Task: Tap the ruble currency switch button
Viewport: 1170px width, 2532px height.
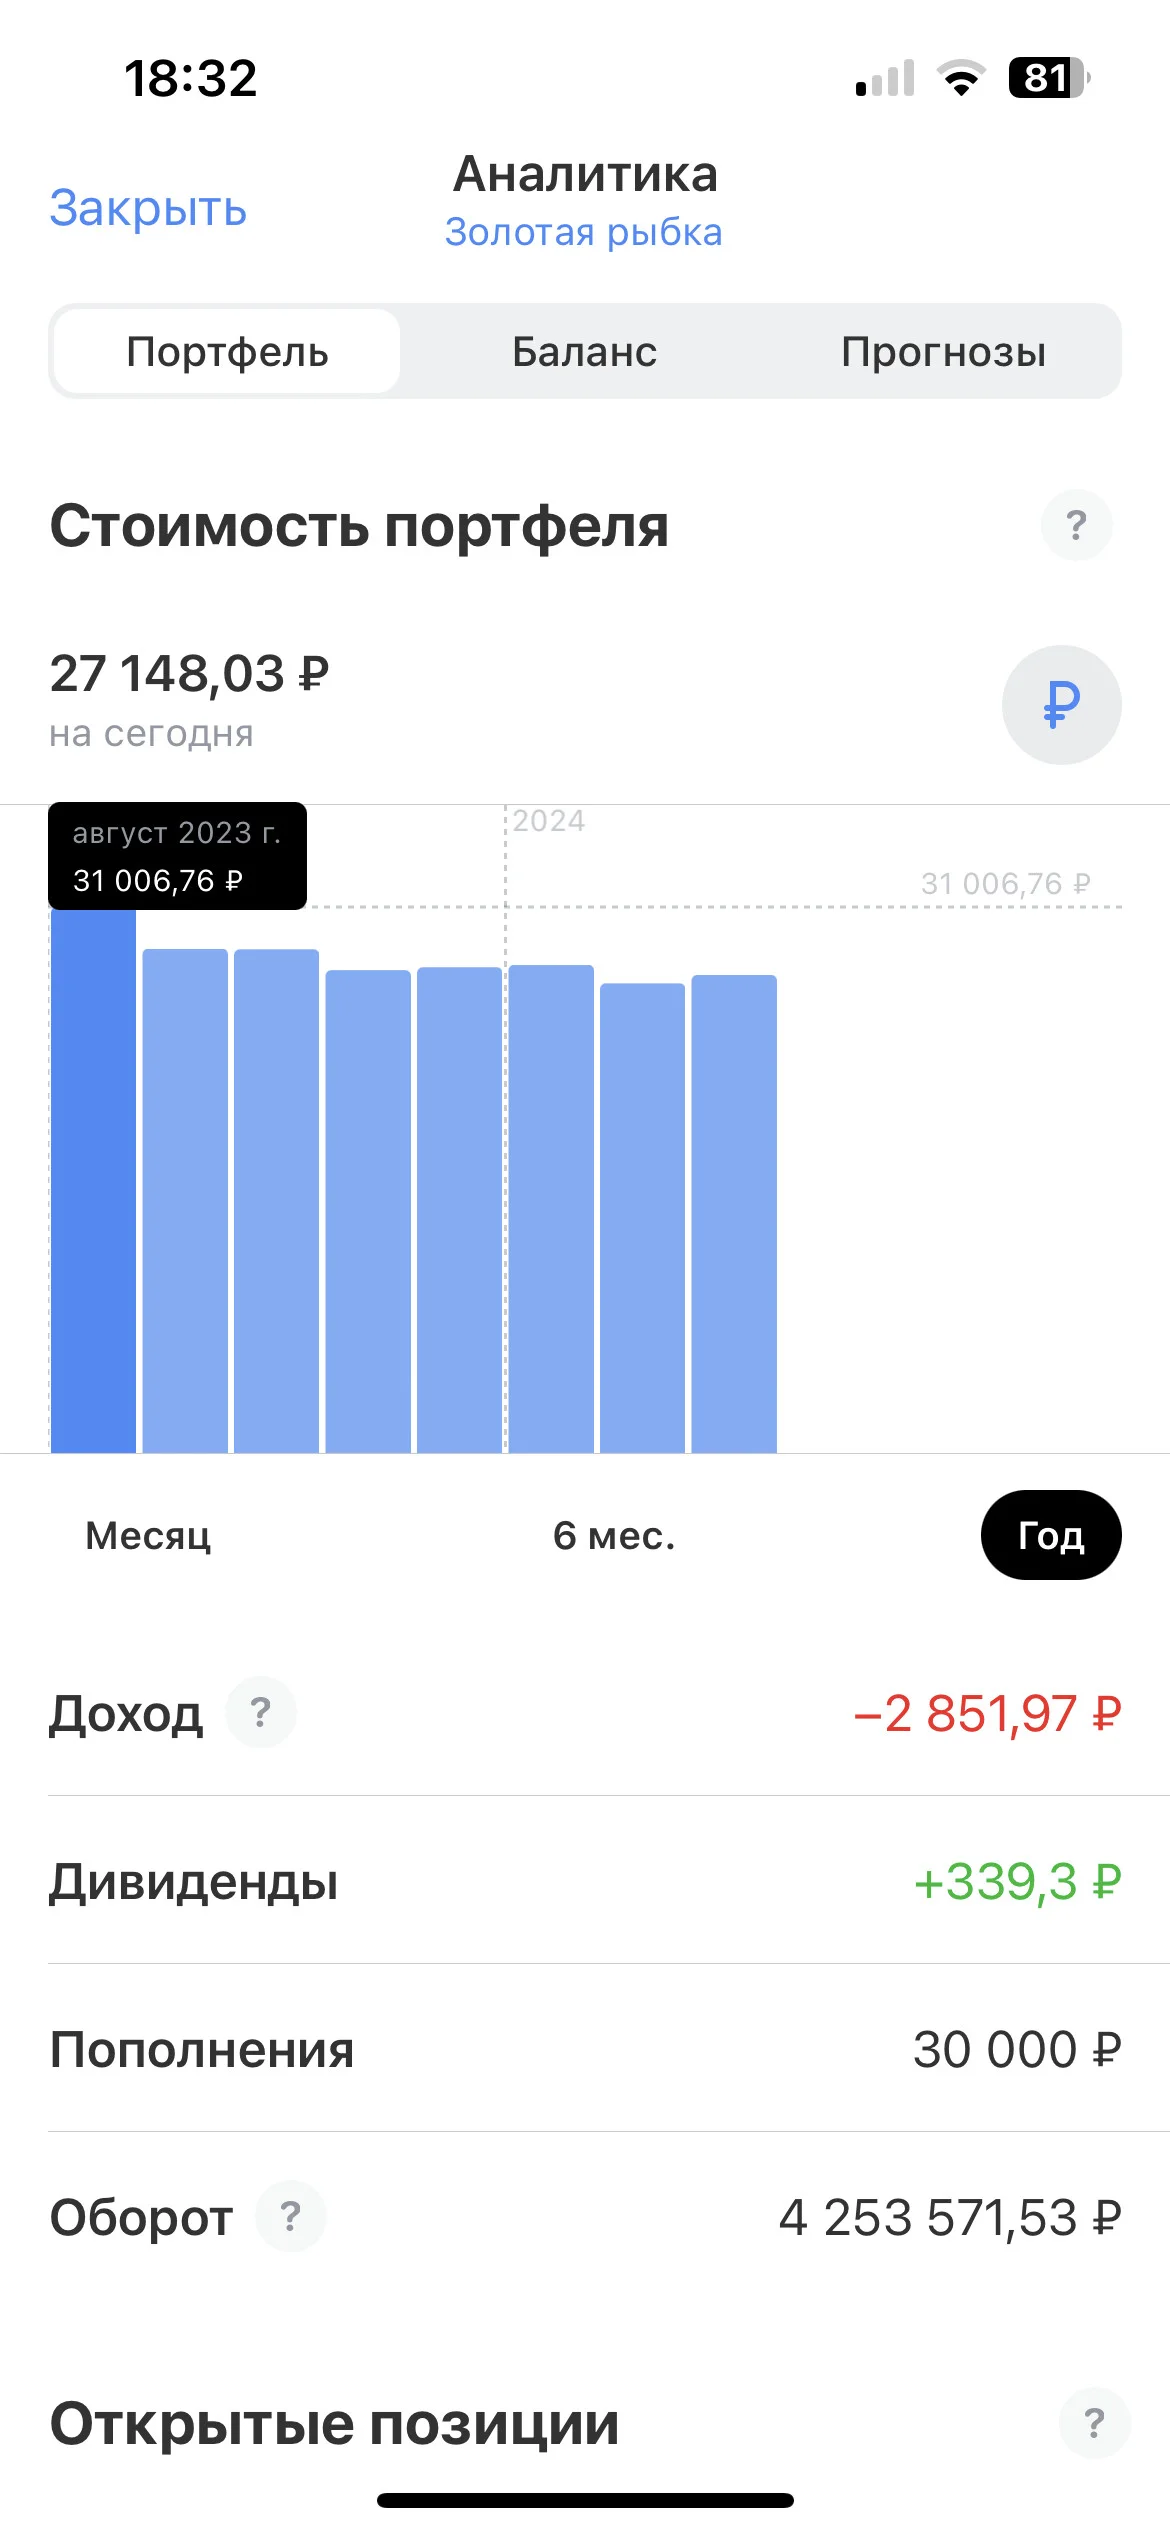Action: (1061, 705)
